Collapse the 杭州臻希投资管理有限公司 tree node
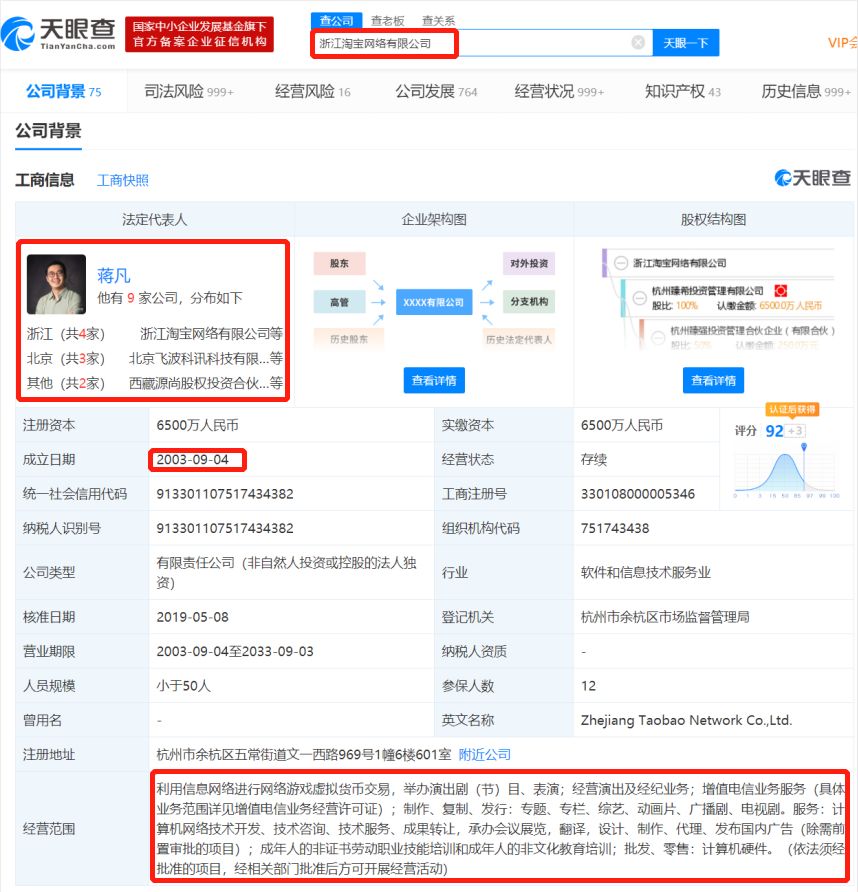Image resolution: width=858 pixels, height=892 pixels. 639,299
